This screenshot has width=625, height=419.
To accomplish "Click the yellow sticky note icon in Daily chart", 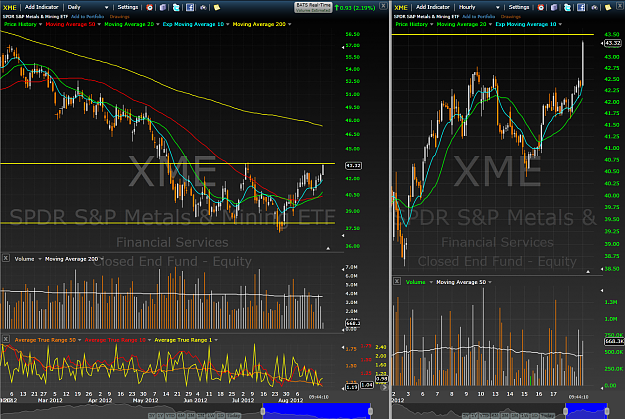I will [217, 7].
